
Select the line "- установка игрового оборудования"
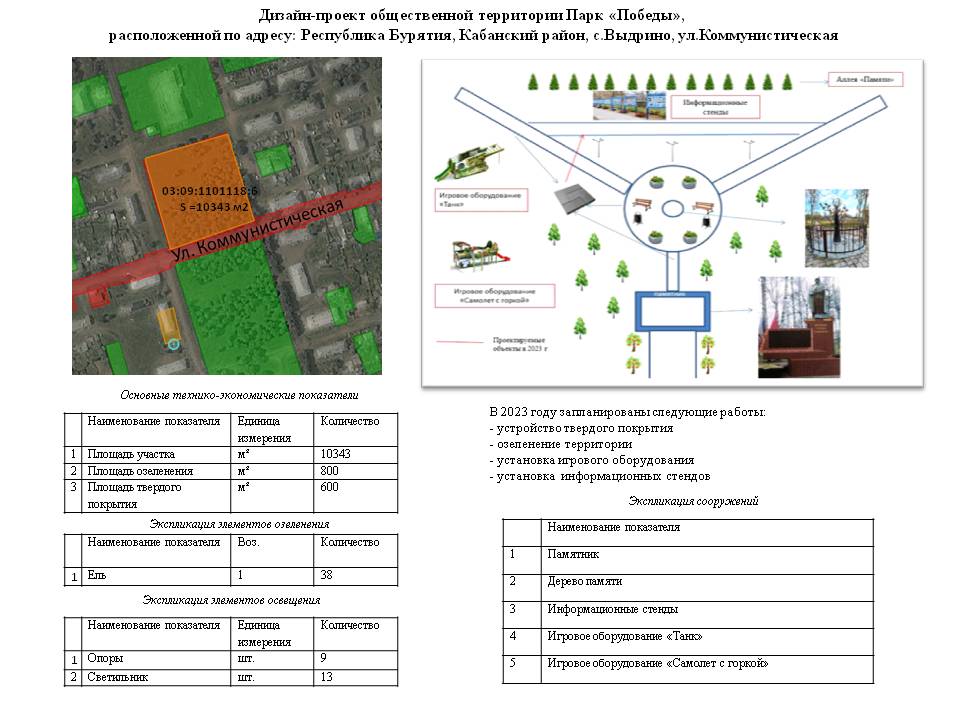[592, 460]
